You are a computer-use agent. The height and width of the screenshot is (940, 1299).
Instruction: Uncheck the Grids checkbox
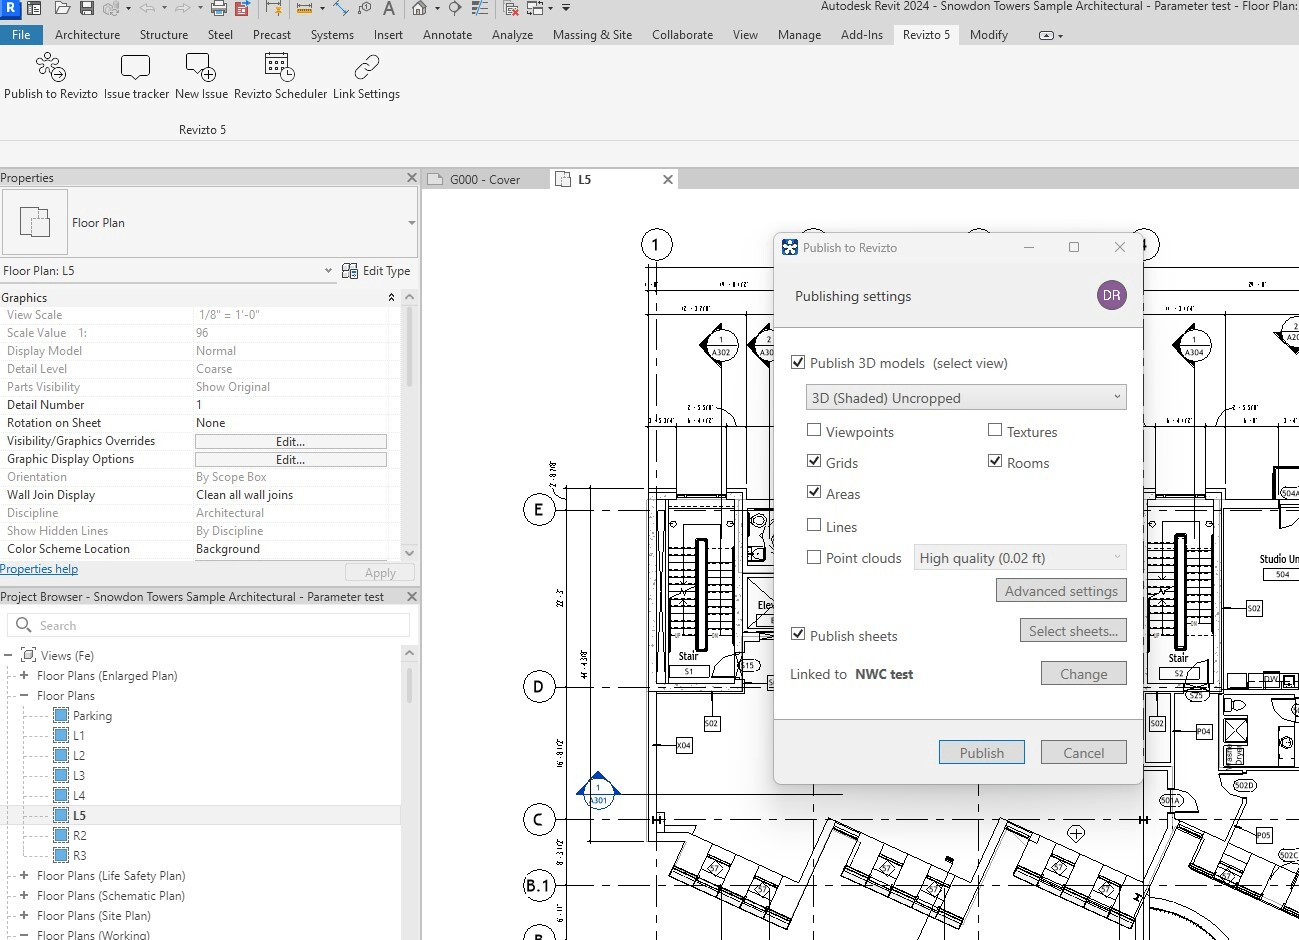[814, 461]
